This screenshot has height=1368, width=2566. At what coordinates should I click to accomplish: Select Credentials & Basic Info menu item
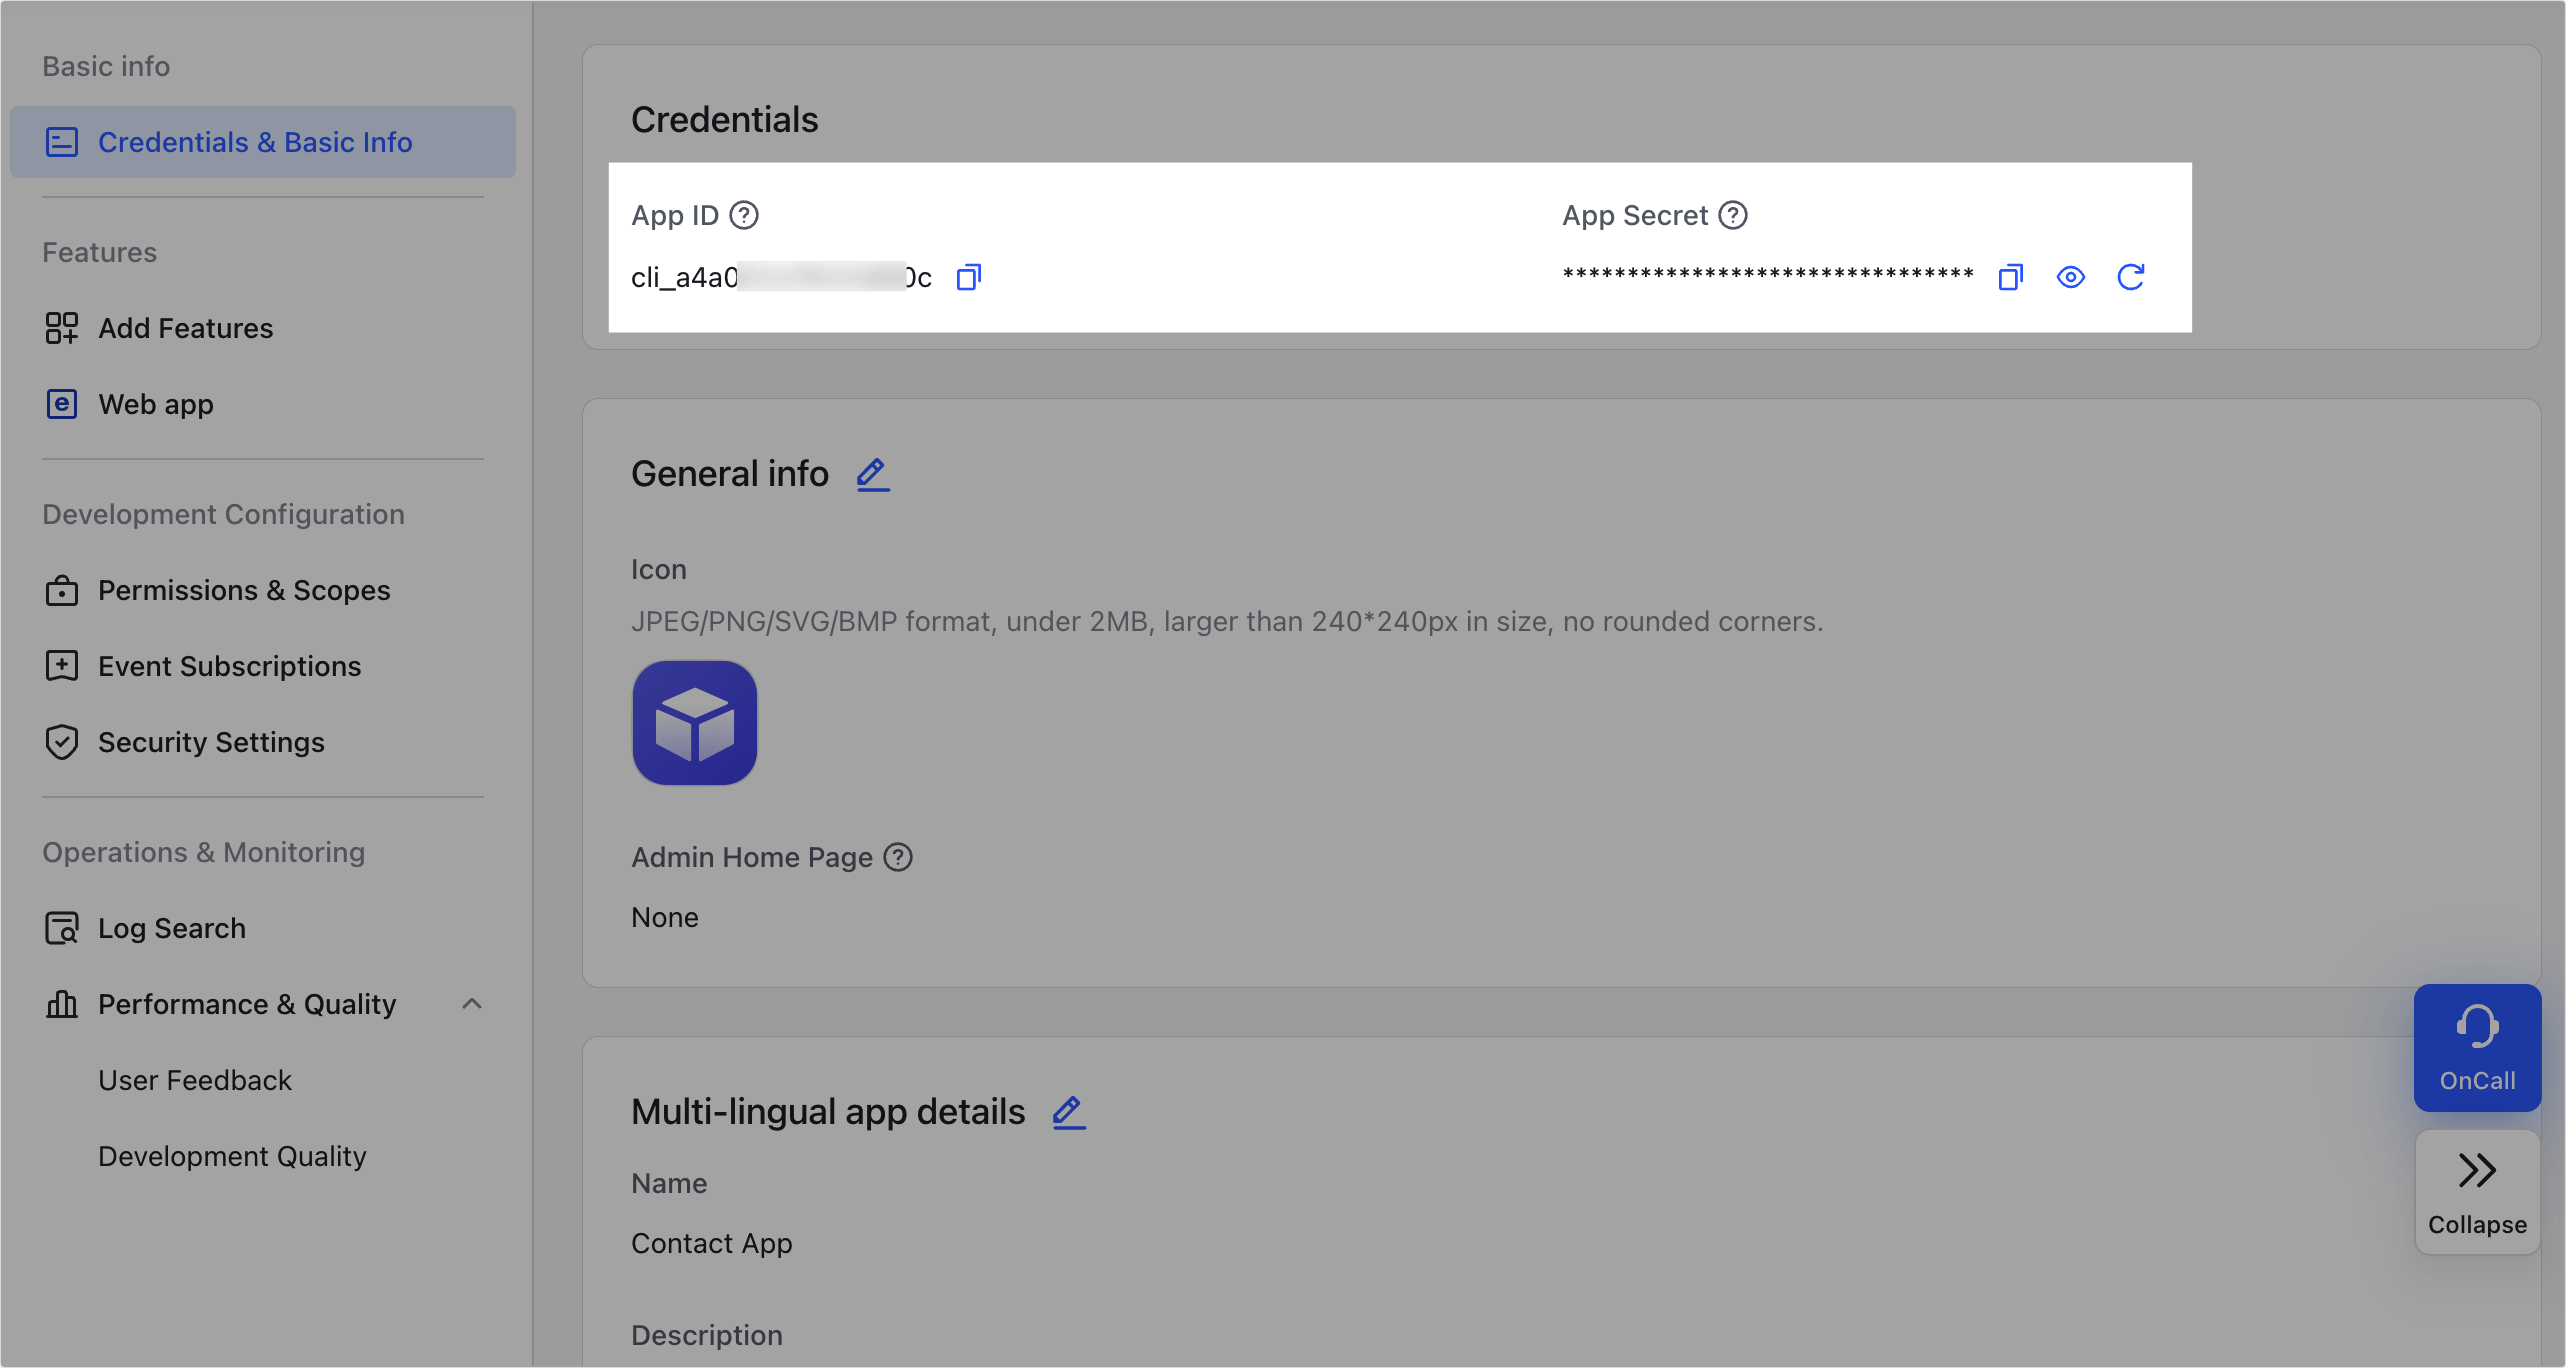click(x=263, y=142)
